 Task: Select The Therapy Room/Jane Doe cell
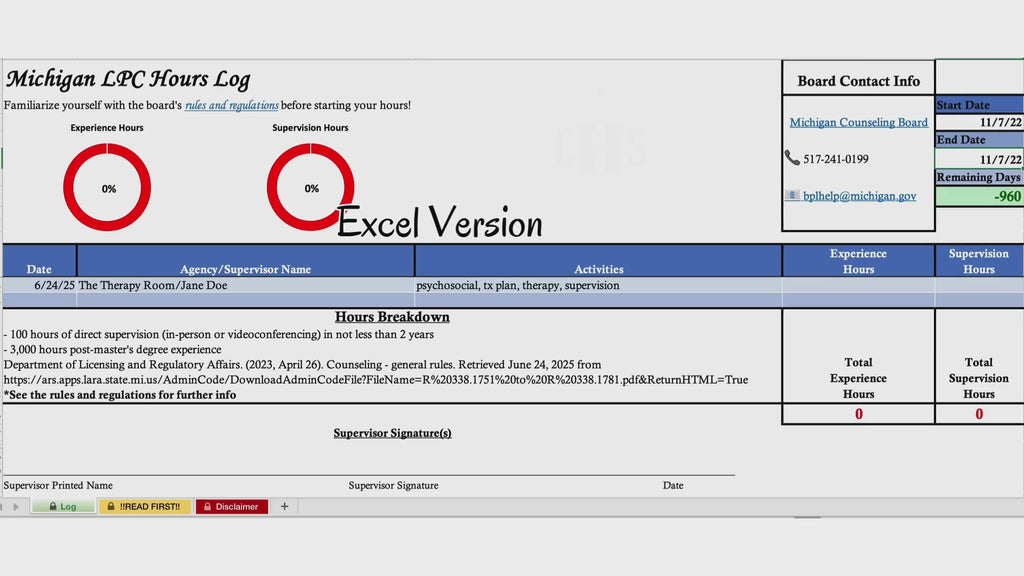coord(246,285)
